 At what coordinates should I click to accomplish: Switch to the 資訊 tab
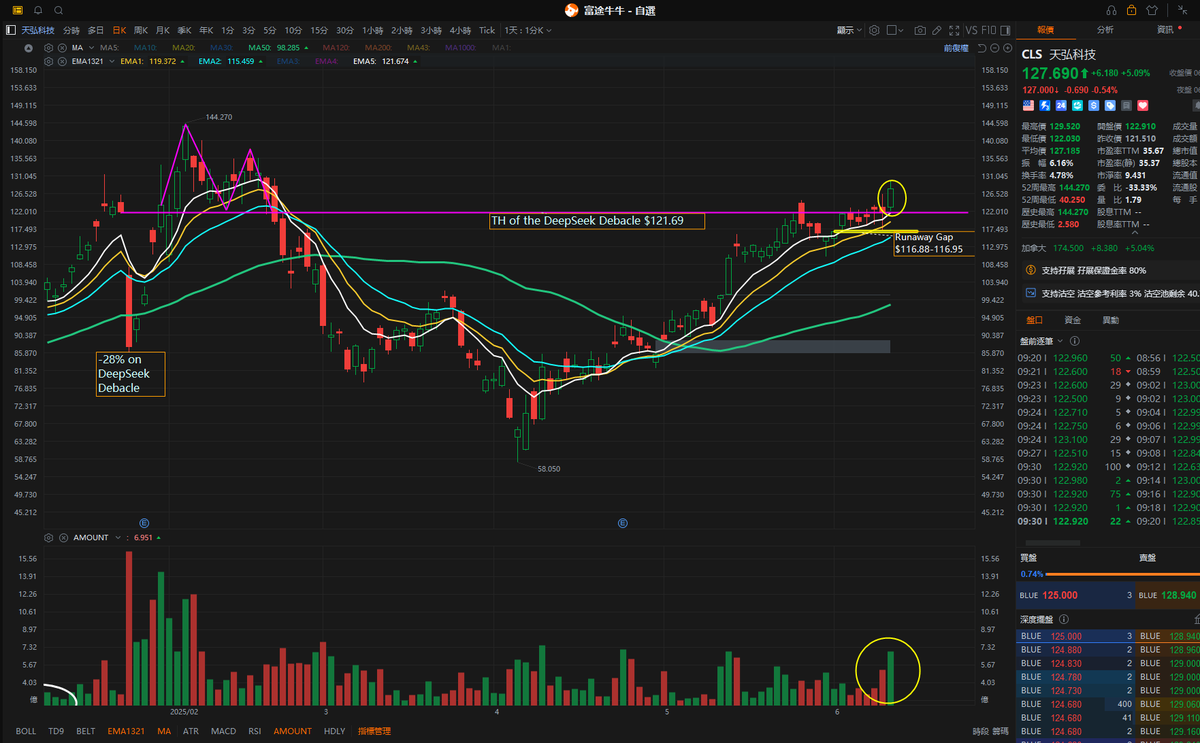(1164, 30)
